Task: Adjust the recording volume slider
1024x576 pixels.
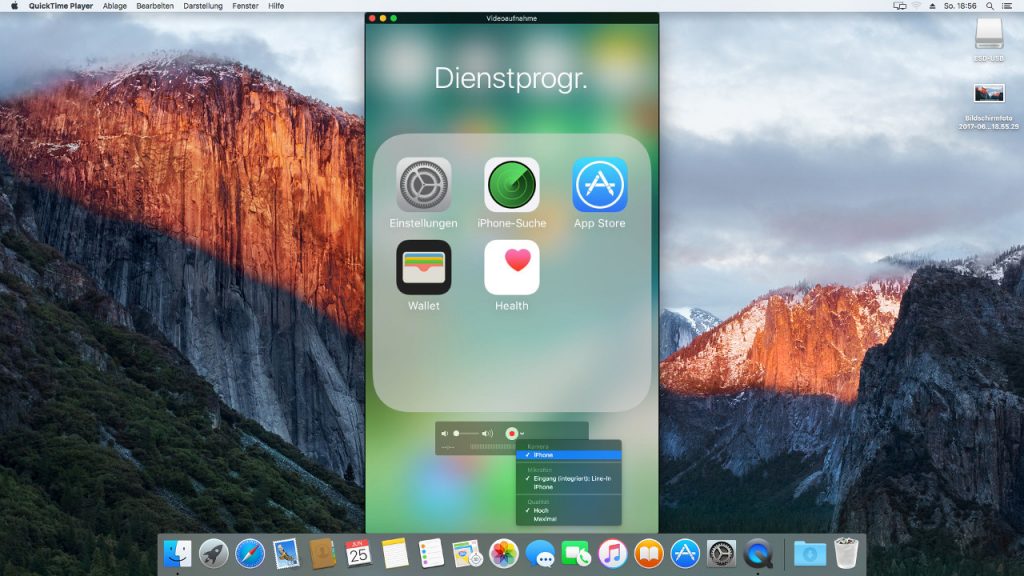Action: [467, 434]
